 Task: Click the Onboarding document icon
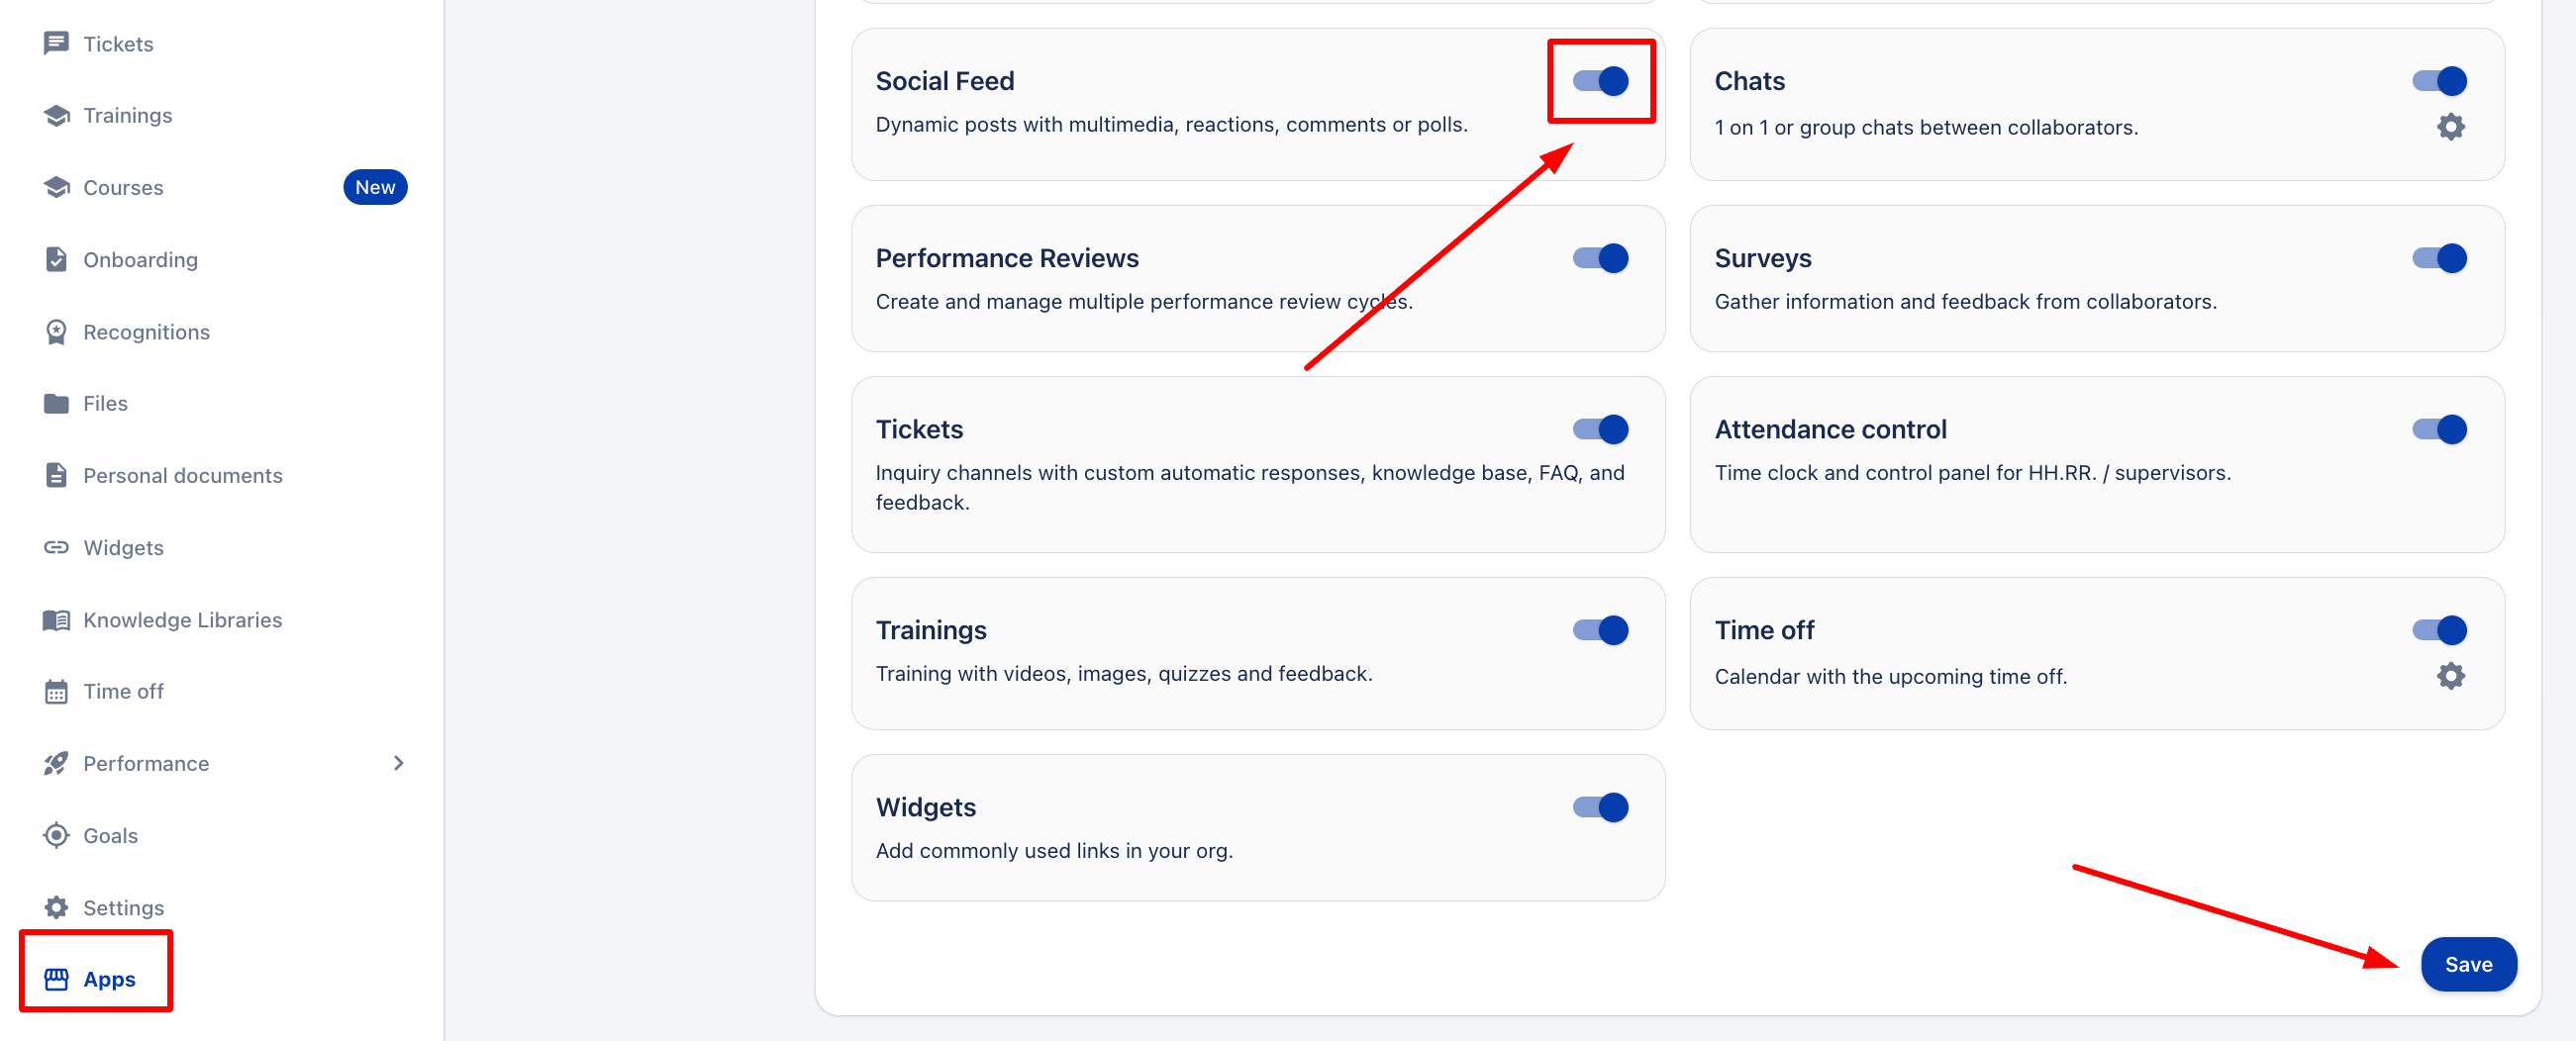click(56, 260)
